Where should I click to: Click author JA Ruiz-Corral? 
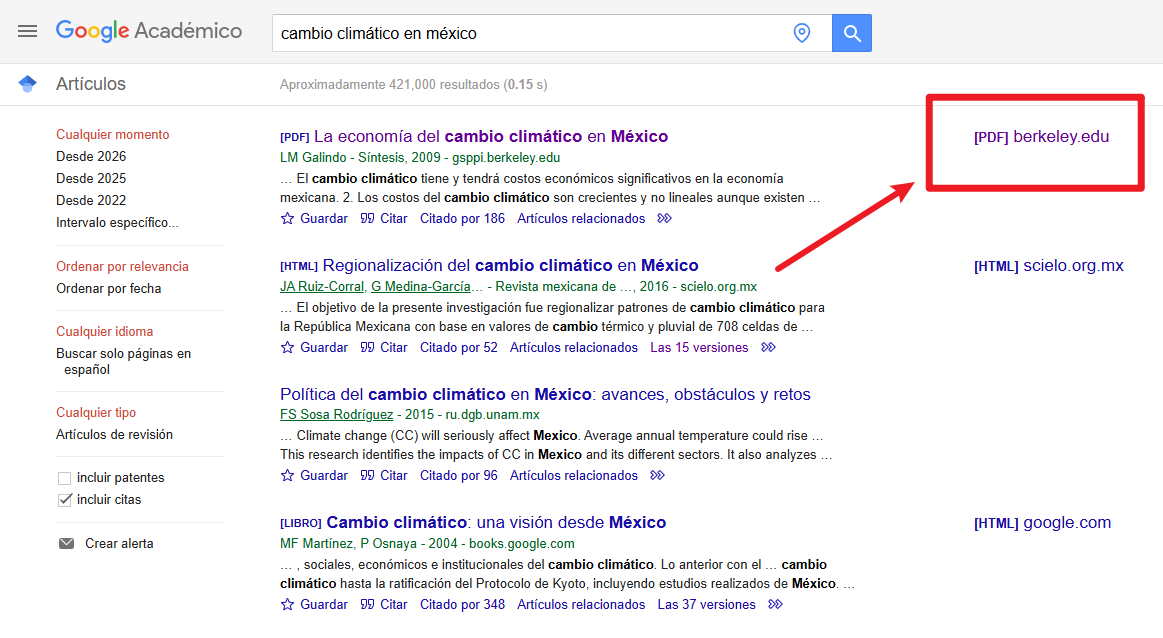click(322, 286)
